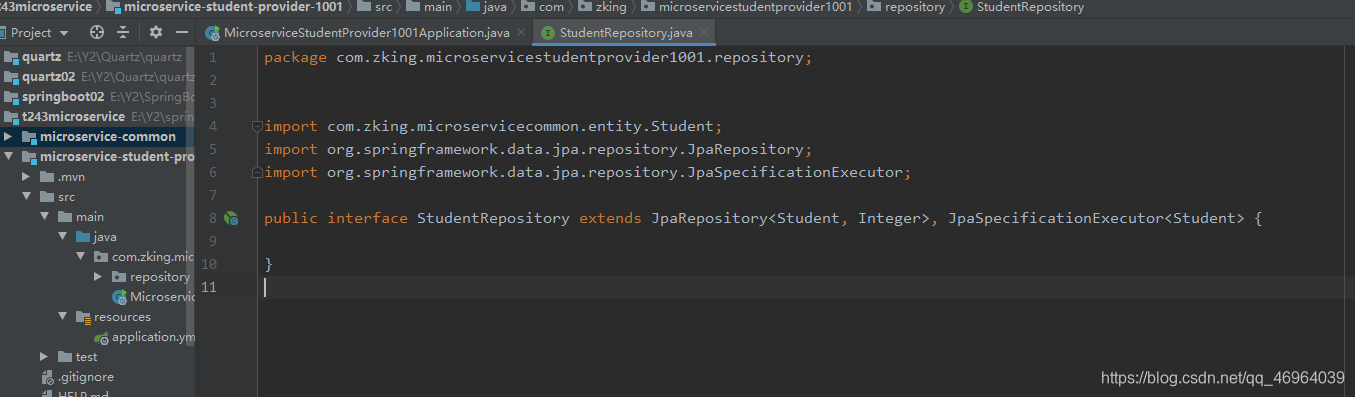The image size is (1355, 397).
Task: Click the locate/scroll-from-source crosshair icon
Action: point(96,32)
